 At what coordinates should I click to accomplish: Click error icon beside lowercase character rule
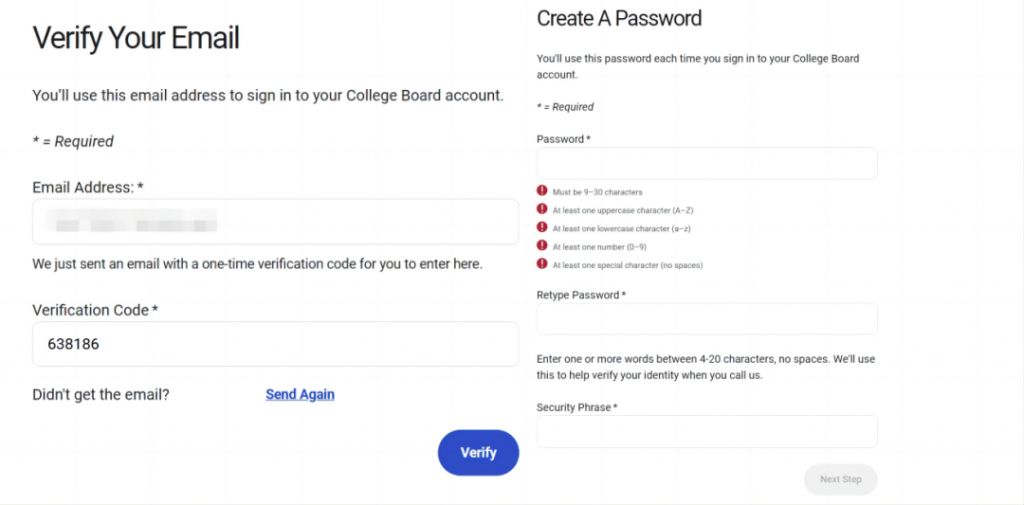(542, 227)
